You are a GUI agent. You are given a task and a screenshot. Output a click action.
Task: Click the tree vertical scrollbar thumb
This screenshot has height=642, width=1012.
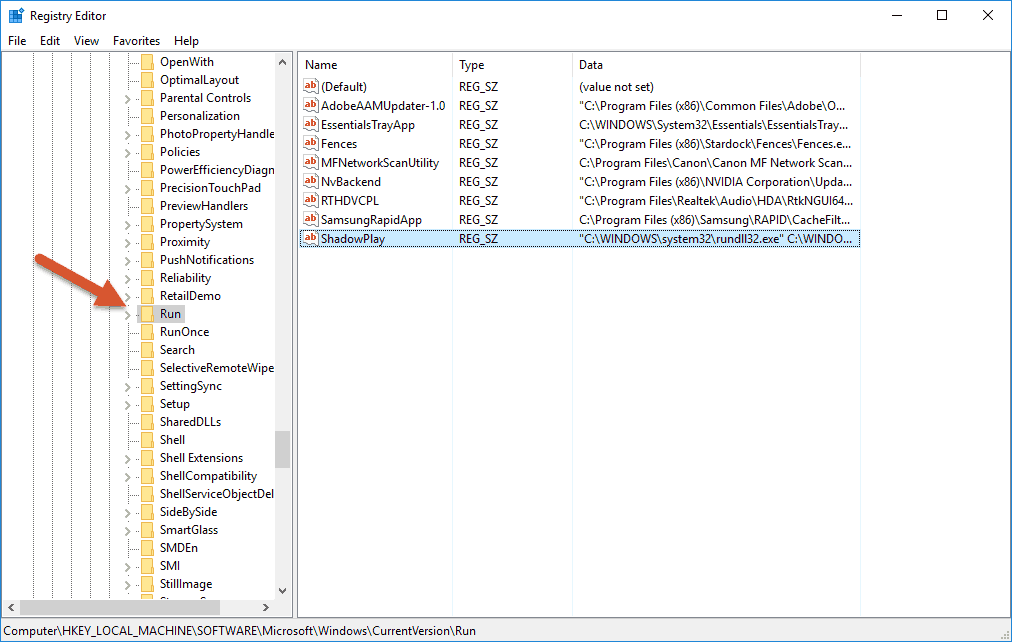tap(282, 449)
